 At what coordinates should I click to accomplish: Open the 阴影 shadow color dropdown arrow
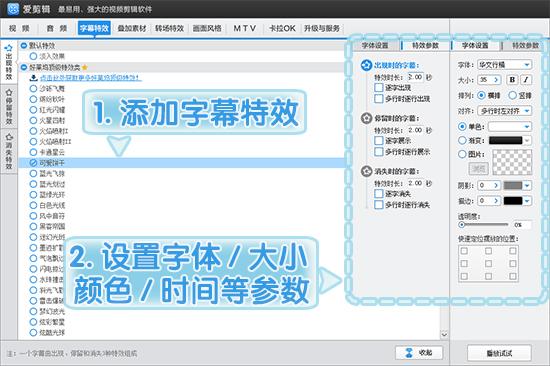[527, 185]
